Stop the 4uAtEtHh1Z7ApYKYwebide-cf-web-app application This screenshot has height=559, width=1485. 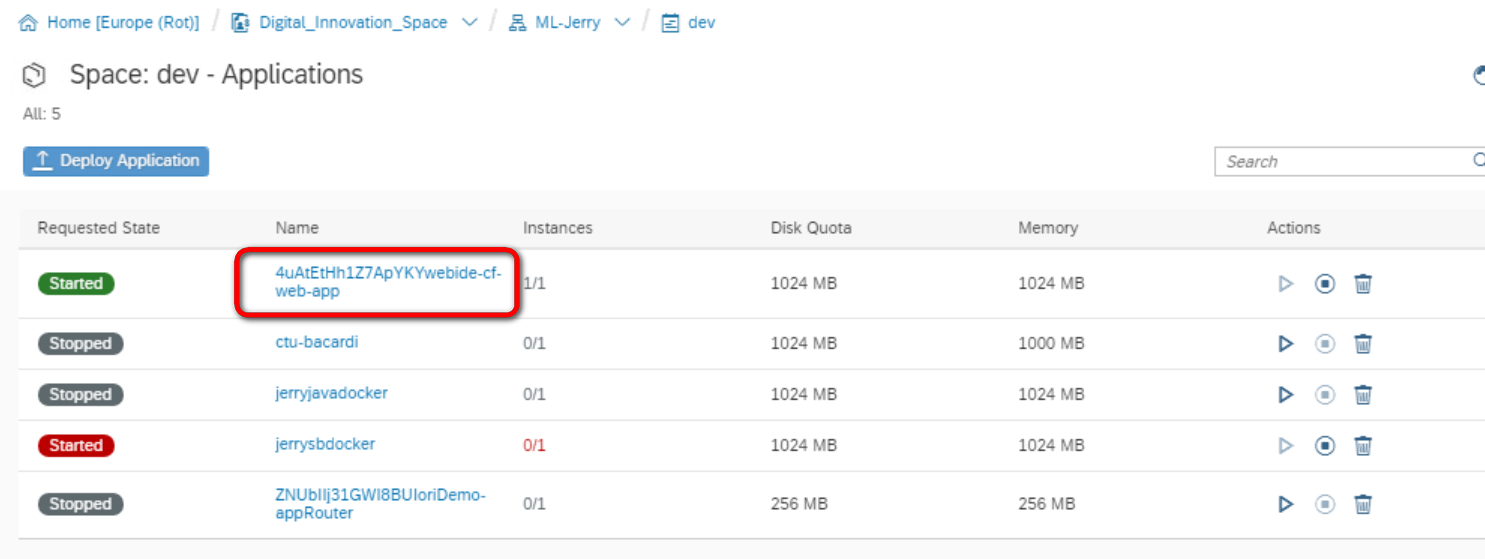pos(1325,284)
